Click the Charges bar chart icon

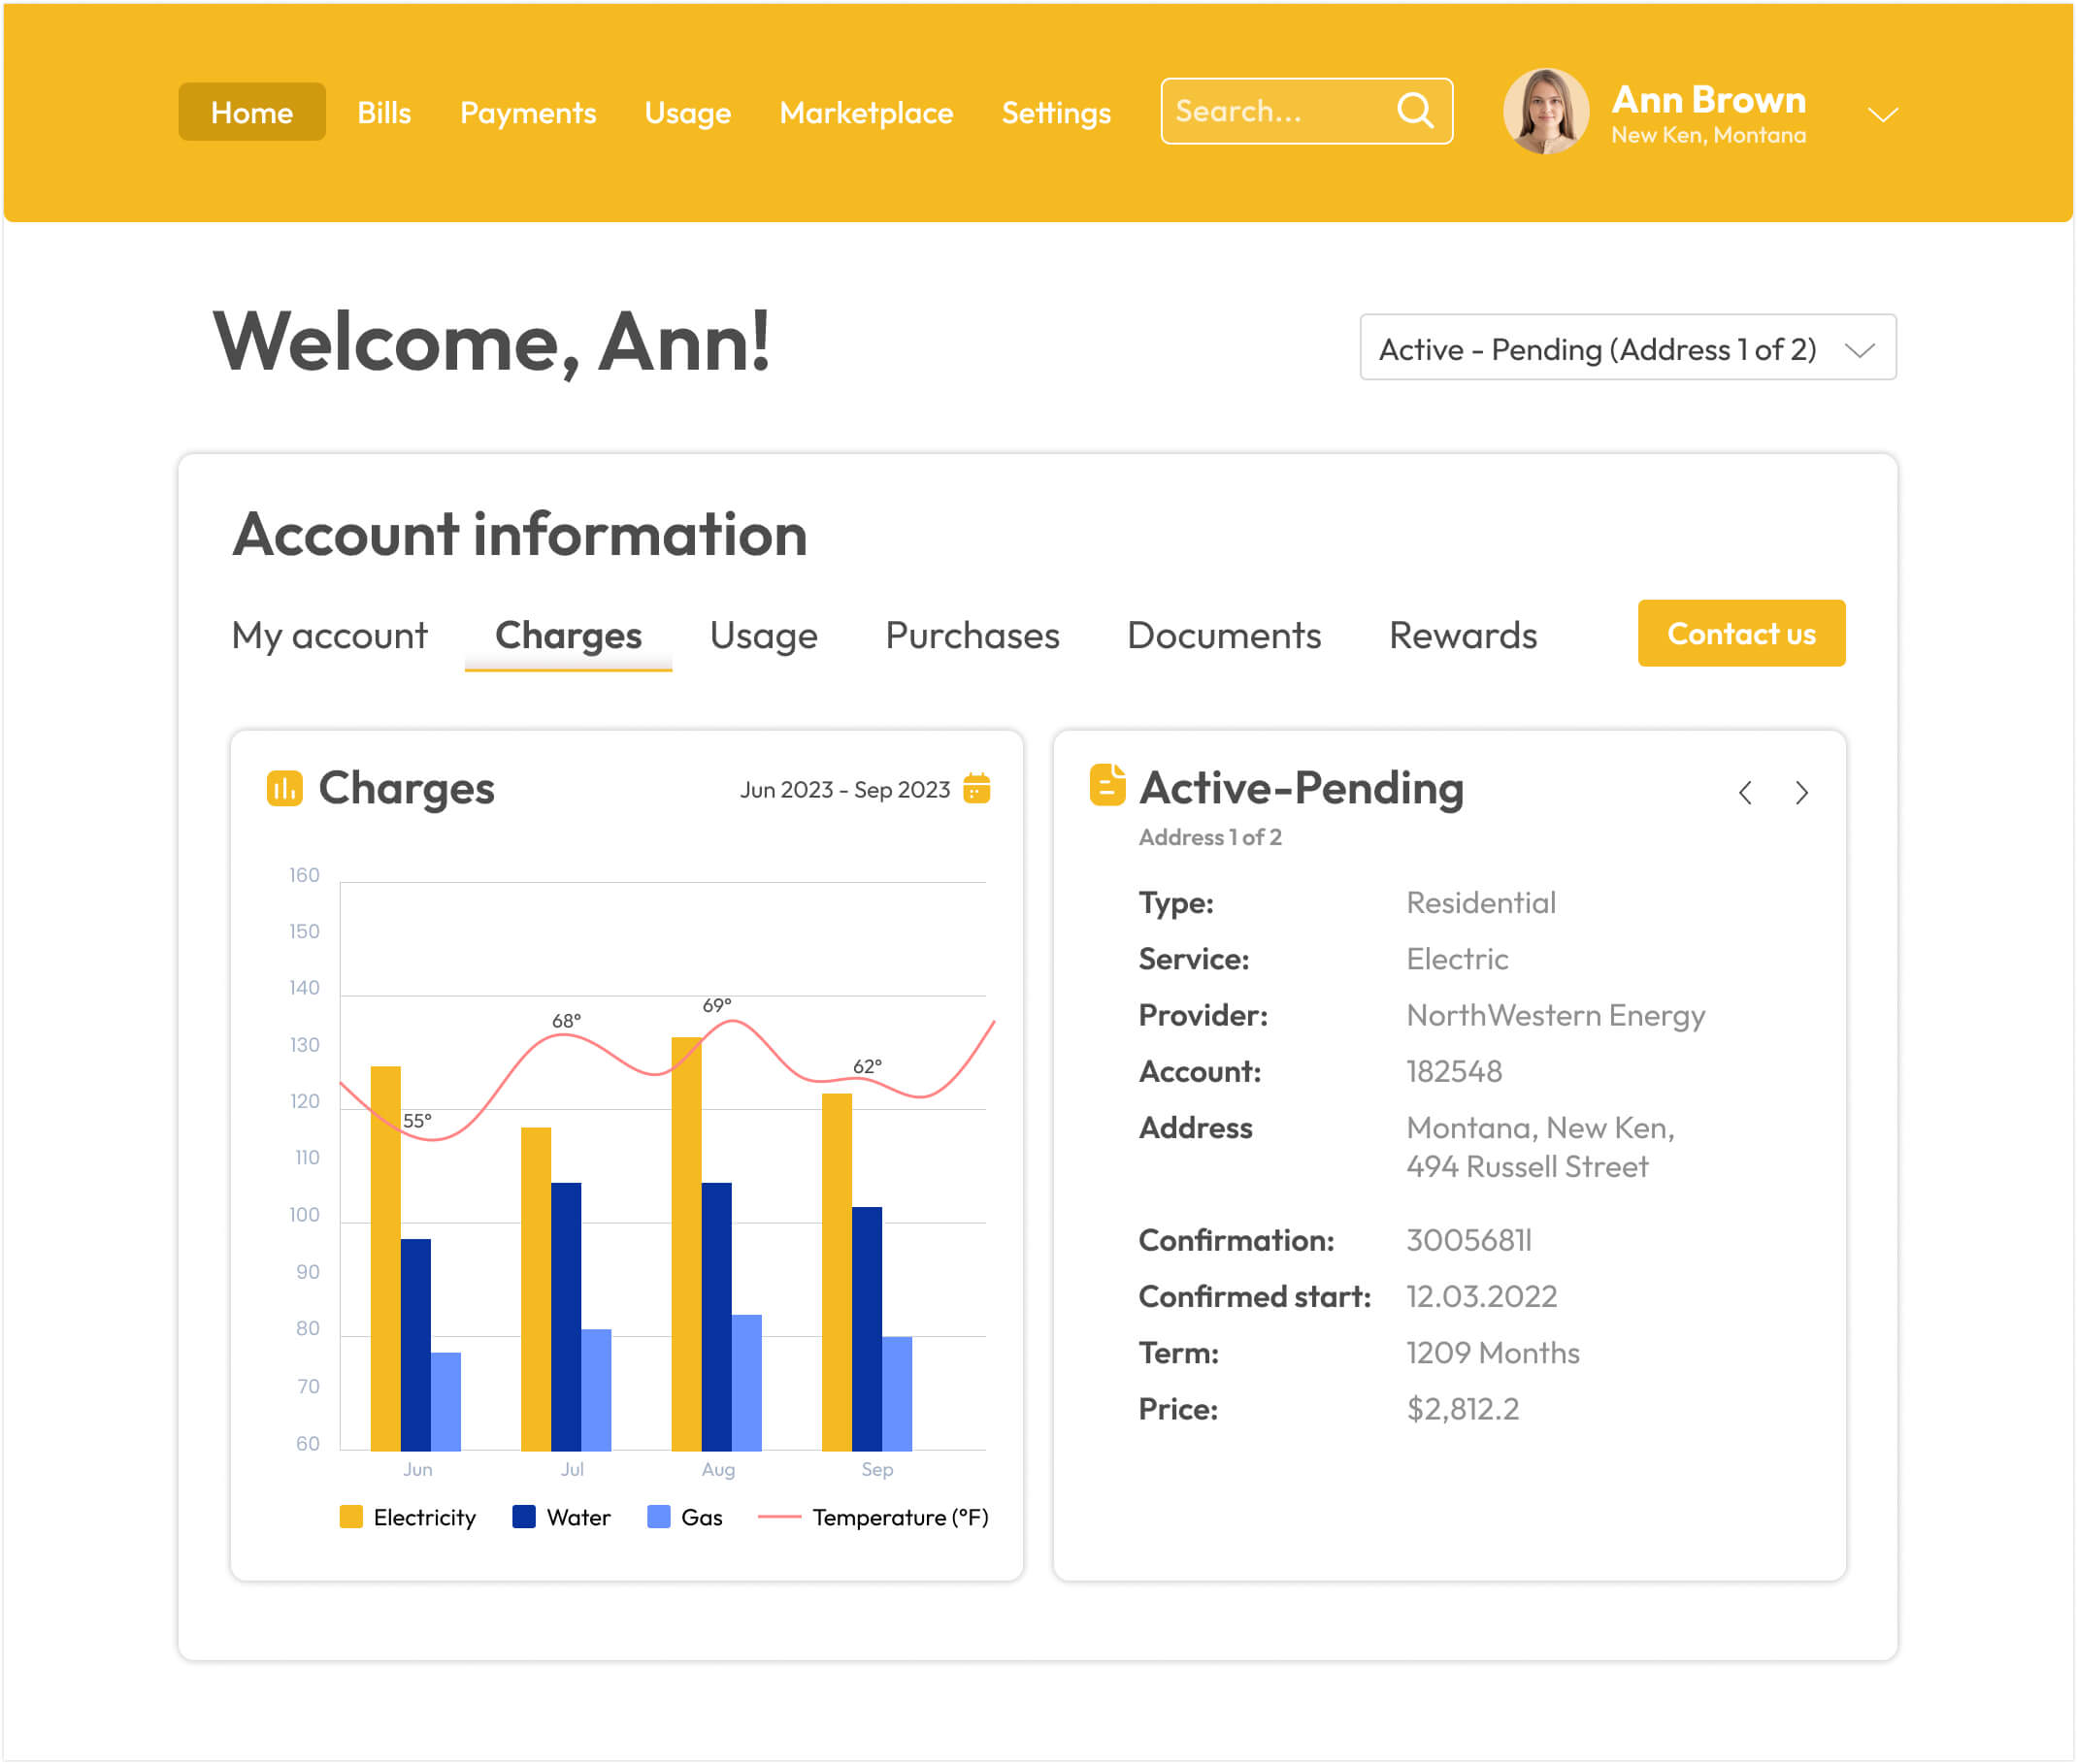[x=284, y=788]
